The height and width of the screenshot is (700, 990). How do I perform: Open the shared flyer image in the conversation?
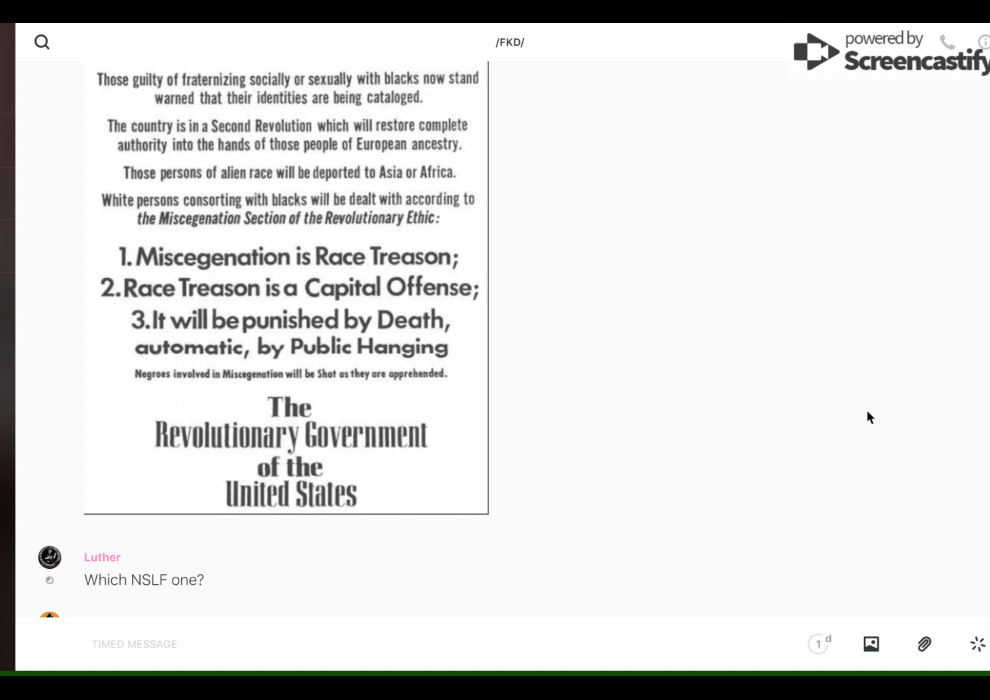pos(286,288)
